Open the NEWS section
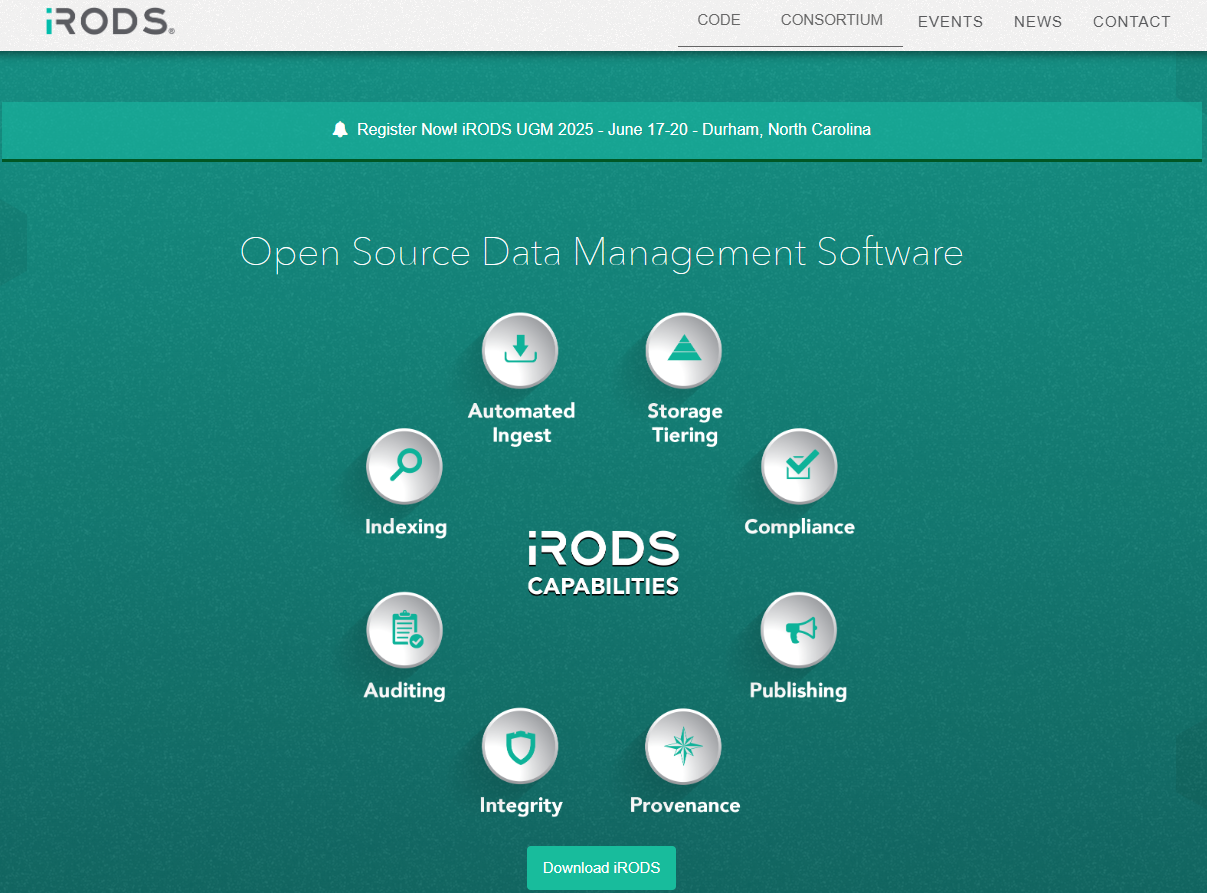Screen dimensions: 1207x893 (1038, 21)
